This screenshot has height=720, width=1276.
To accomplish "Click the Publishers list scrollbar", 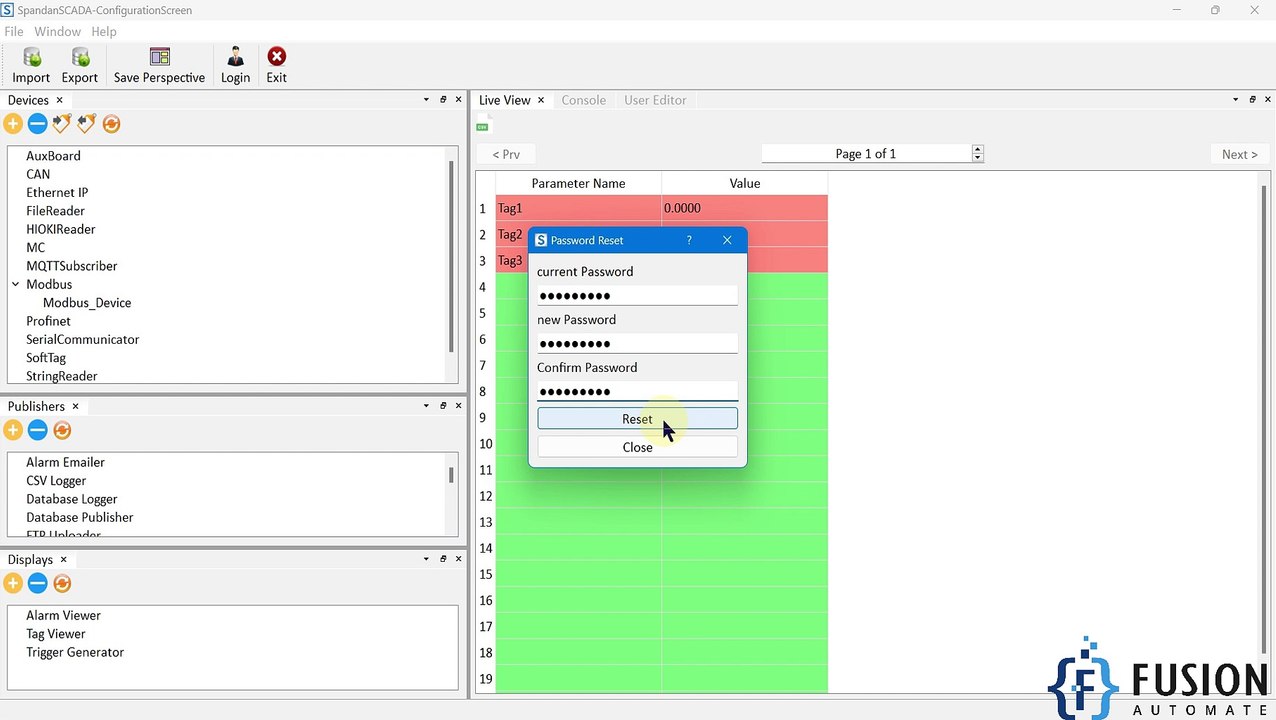I will pos(451,475).
